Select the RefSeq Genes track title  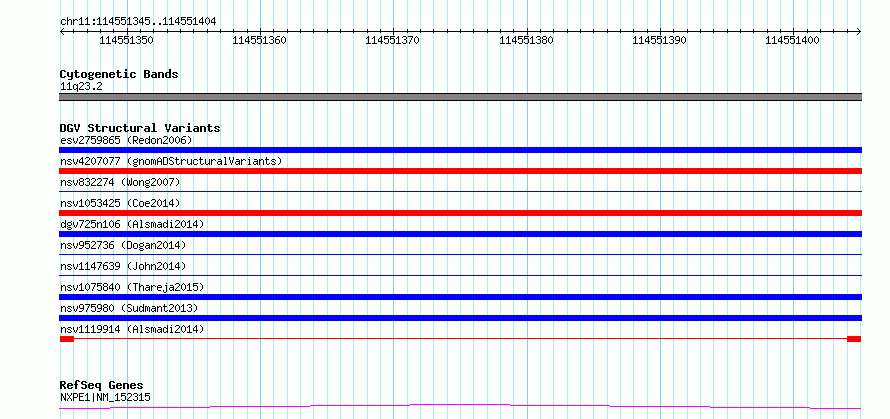tap(101, 385)
